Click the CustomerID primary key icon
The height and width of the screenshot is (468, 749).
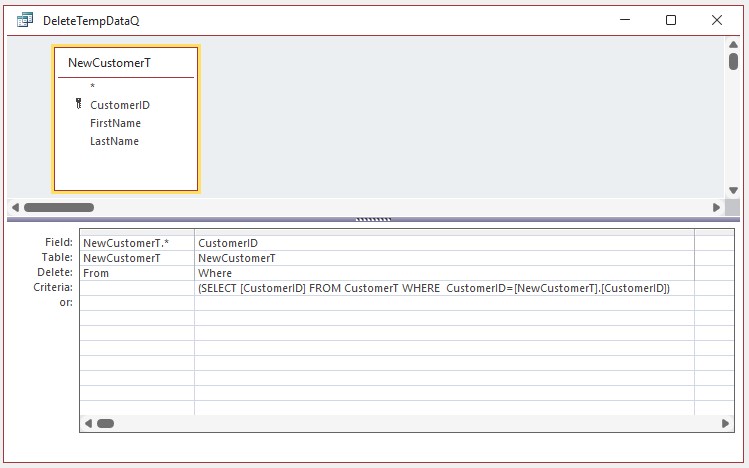[x=79, y=104]
